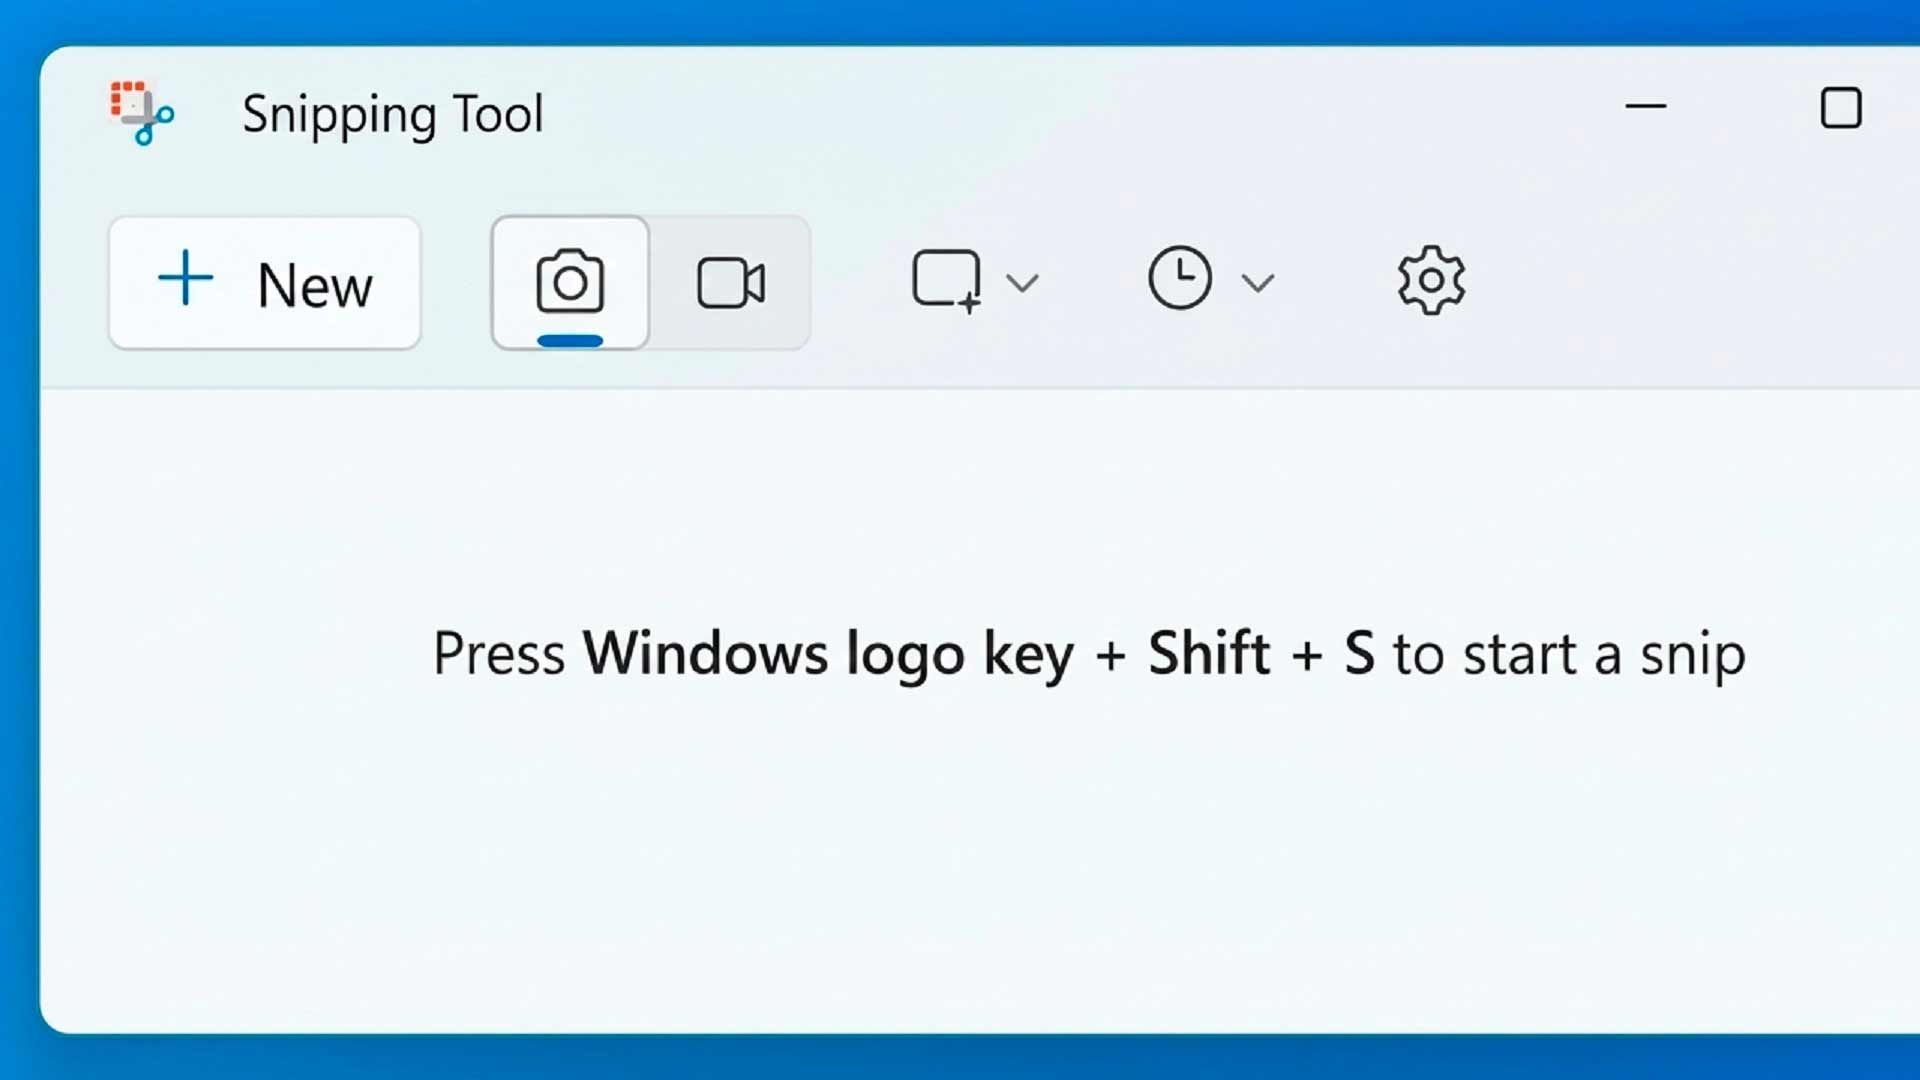Open Snipping Tool settings gear
Image resolution: width=1920 pixels, height=1080 pixels.
(1430, 281)
